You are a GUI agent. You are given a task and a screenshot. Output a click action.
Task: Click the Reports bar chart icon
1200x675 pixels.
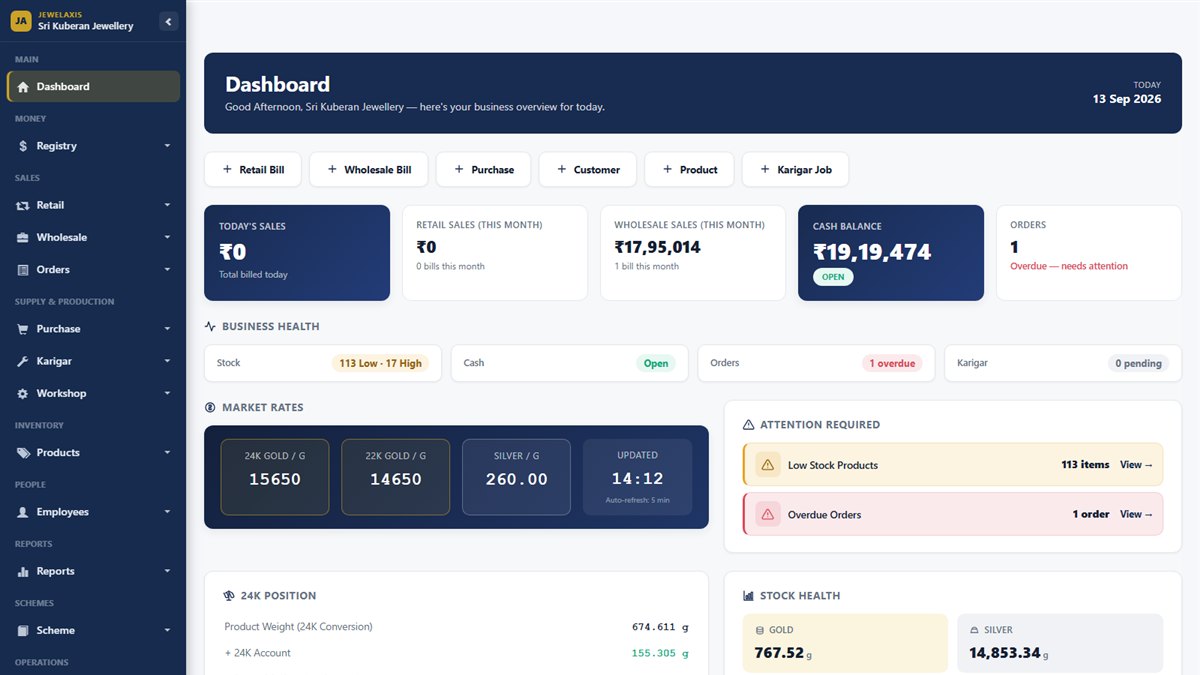coord(23,571)
